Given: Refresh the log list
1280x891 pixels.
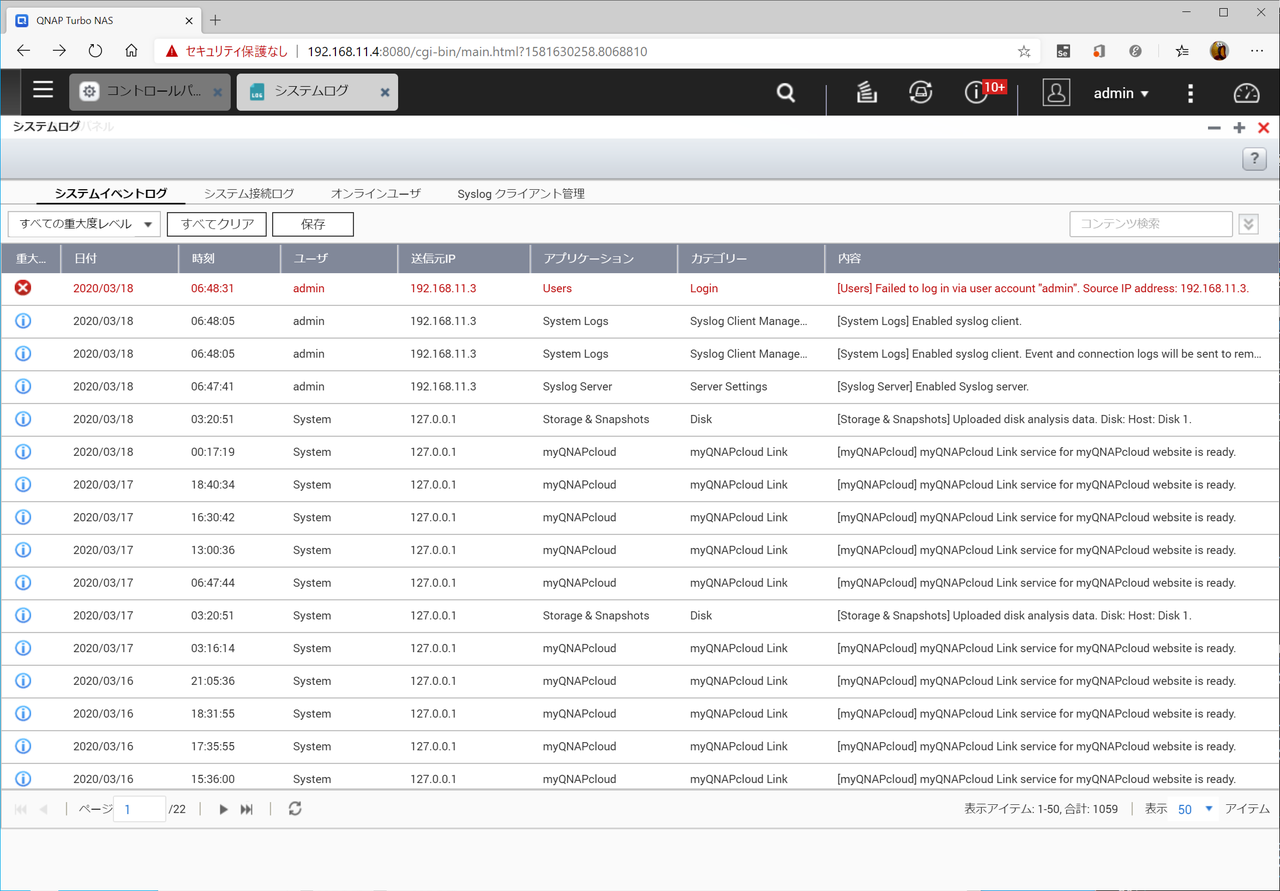Looking at the screenshot, I should [x=295, y=808].
